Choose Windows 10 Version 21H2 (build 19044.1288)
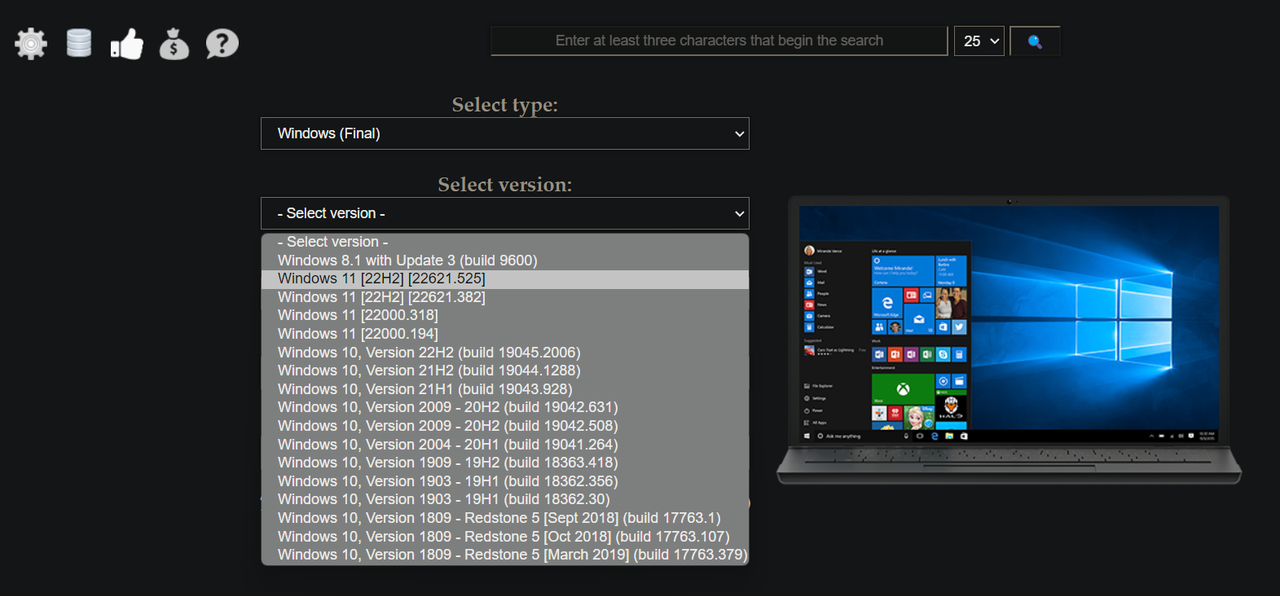This screenshot has height=596, width=1280. 505,370
